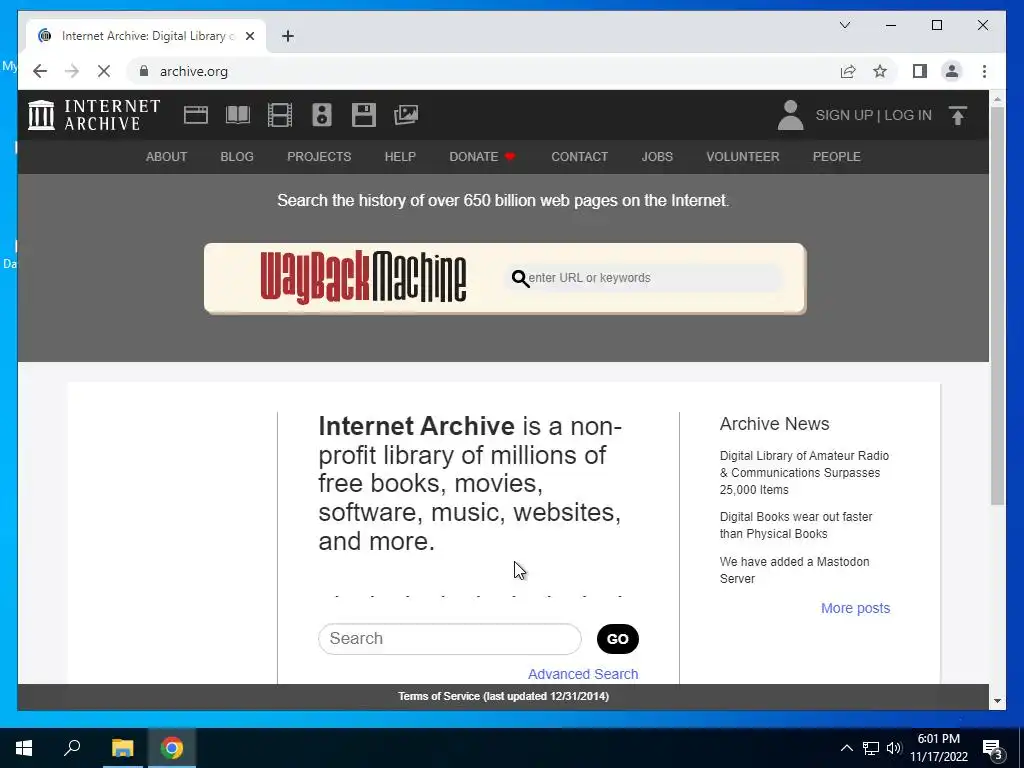Viewport: 1024px width, 768px height.
Task: Open the Audio speaker icon
Action: [321, 115]
